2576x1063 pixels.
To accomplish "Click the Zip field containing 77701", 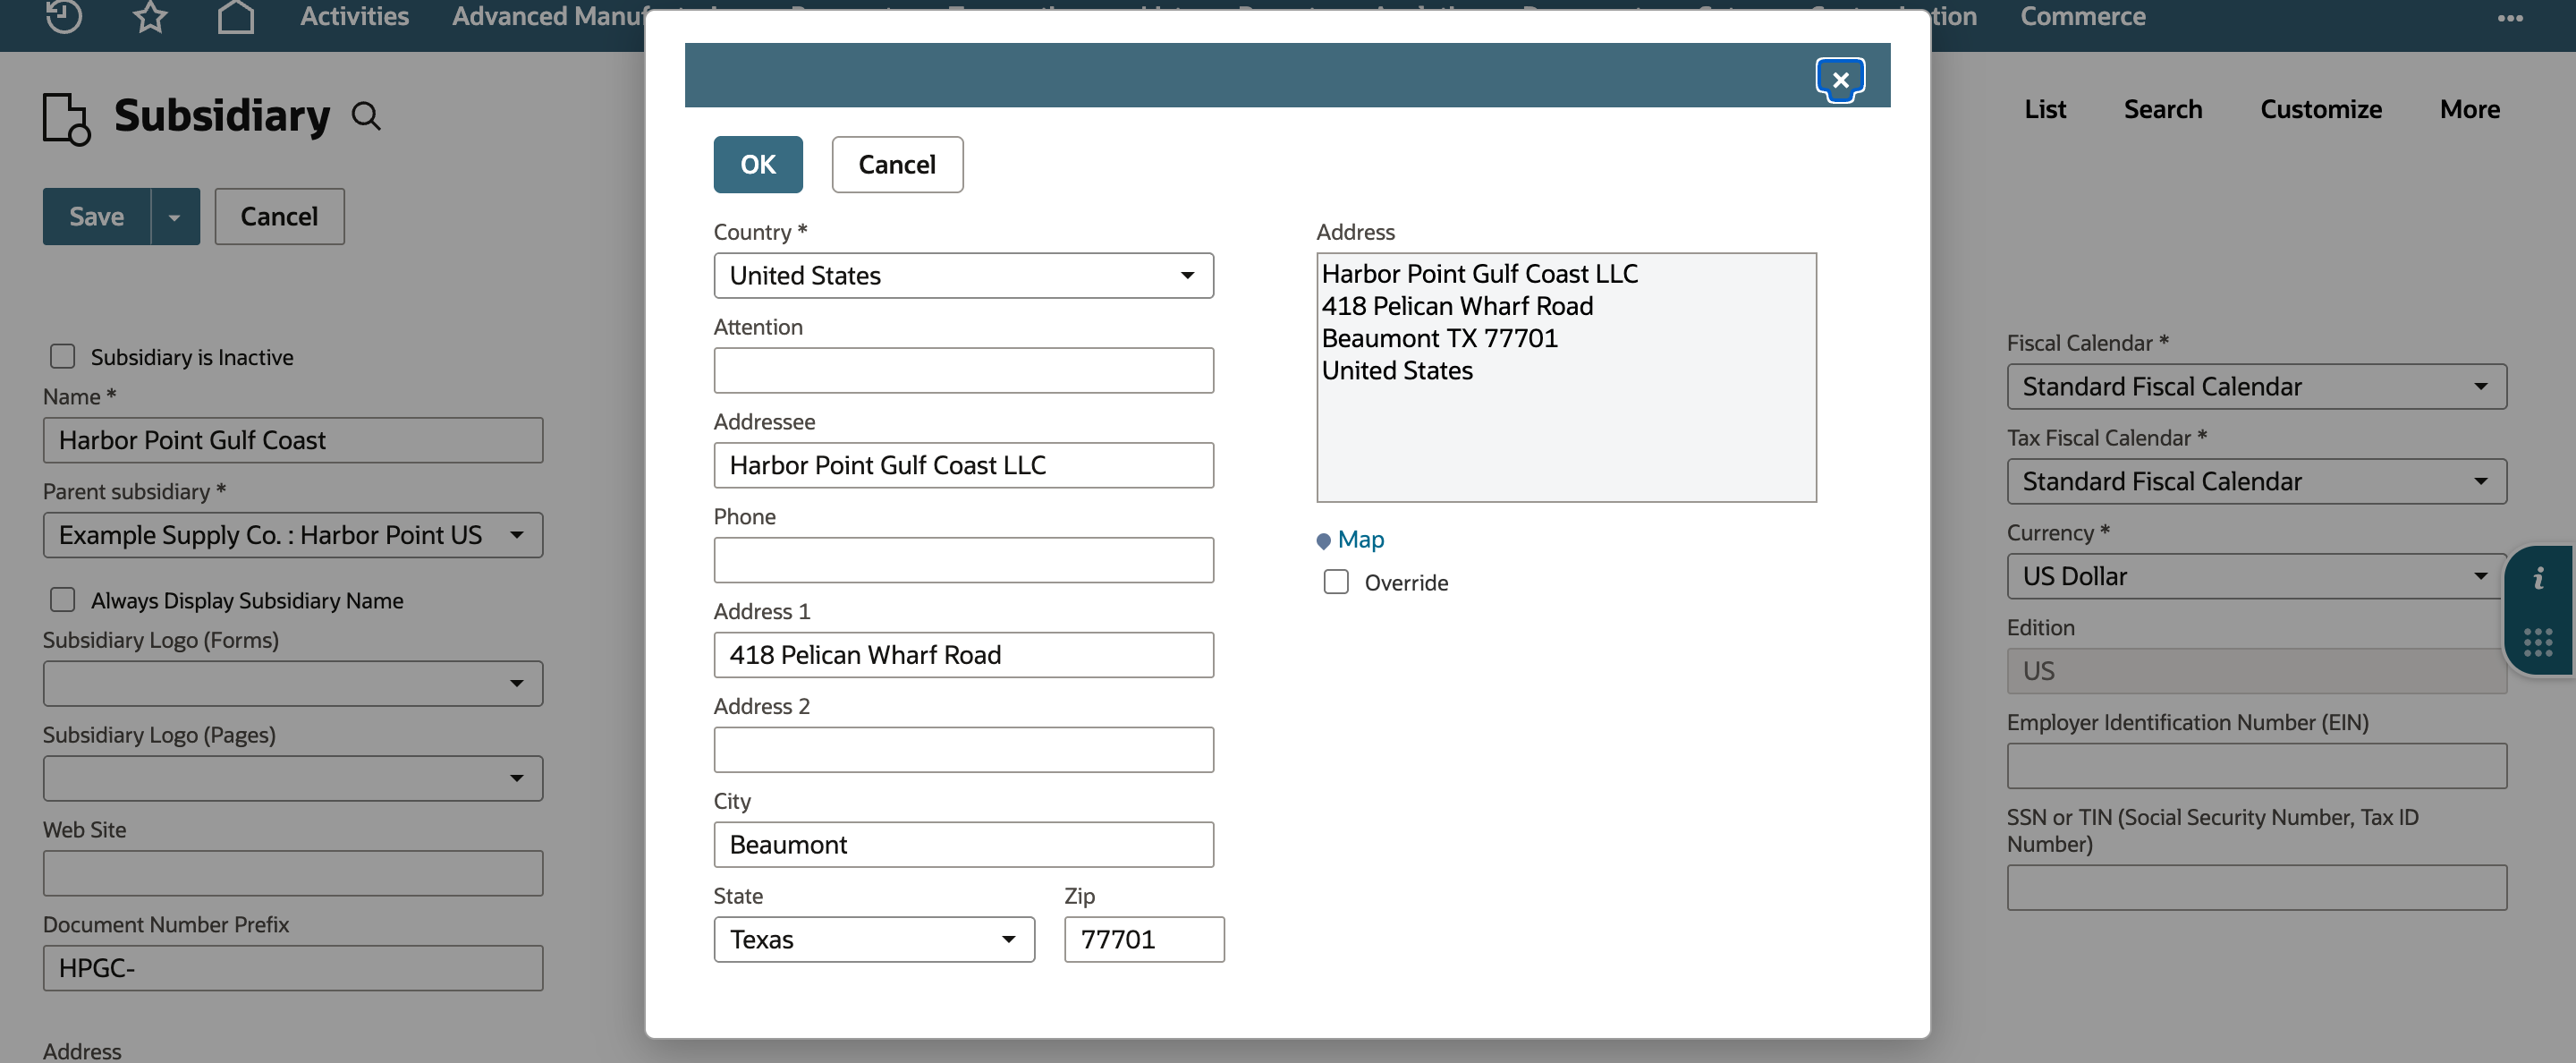I will [1144, 939].
